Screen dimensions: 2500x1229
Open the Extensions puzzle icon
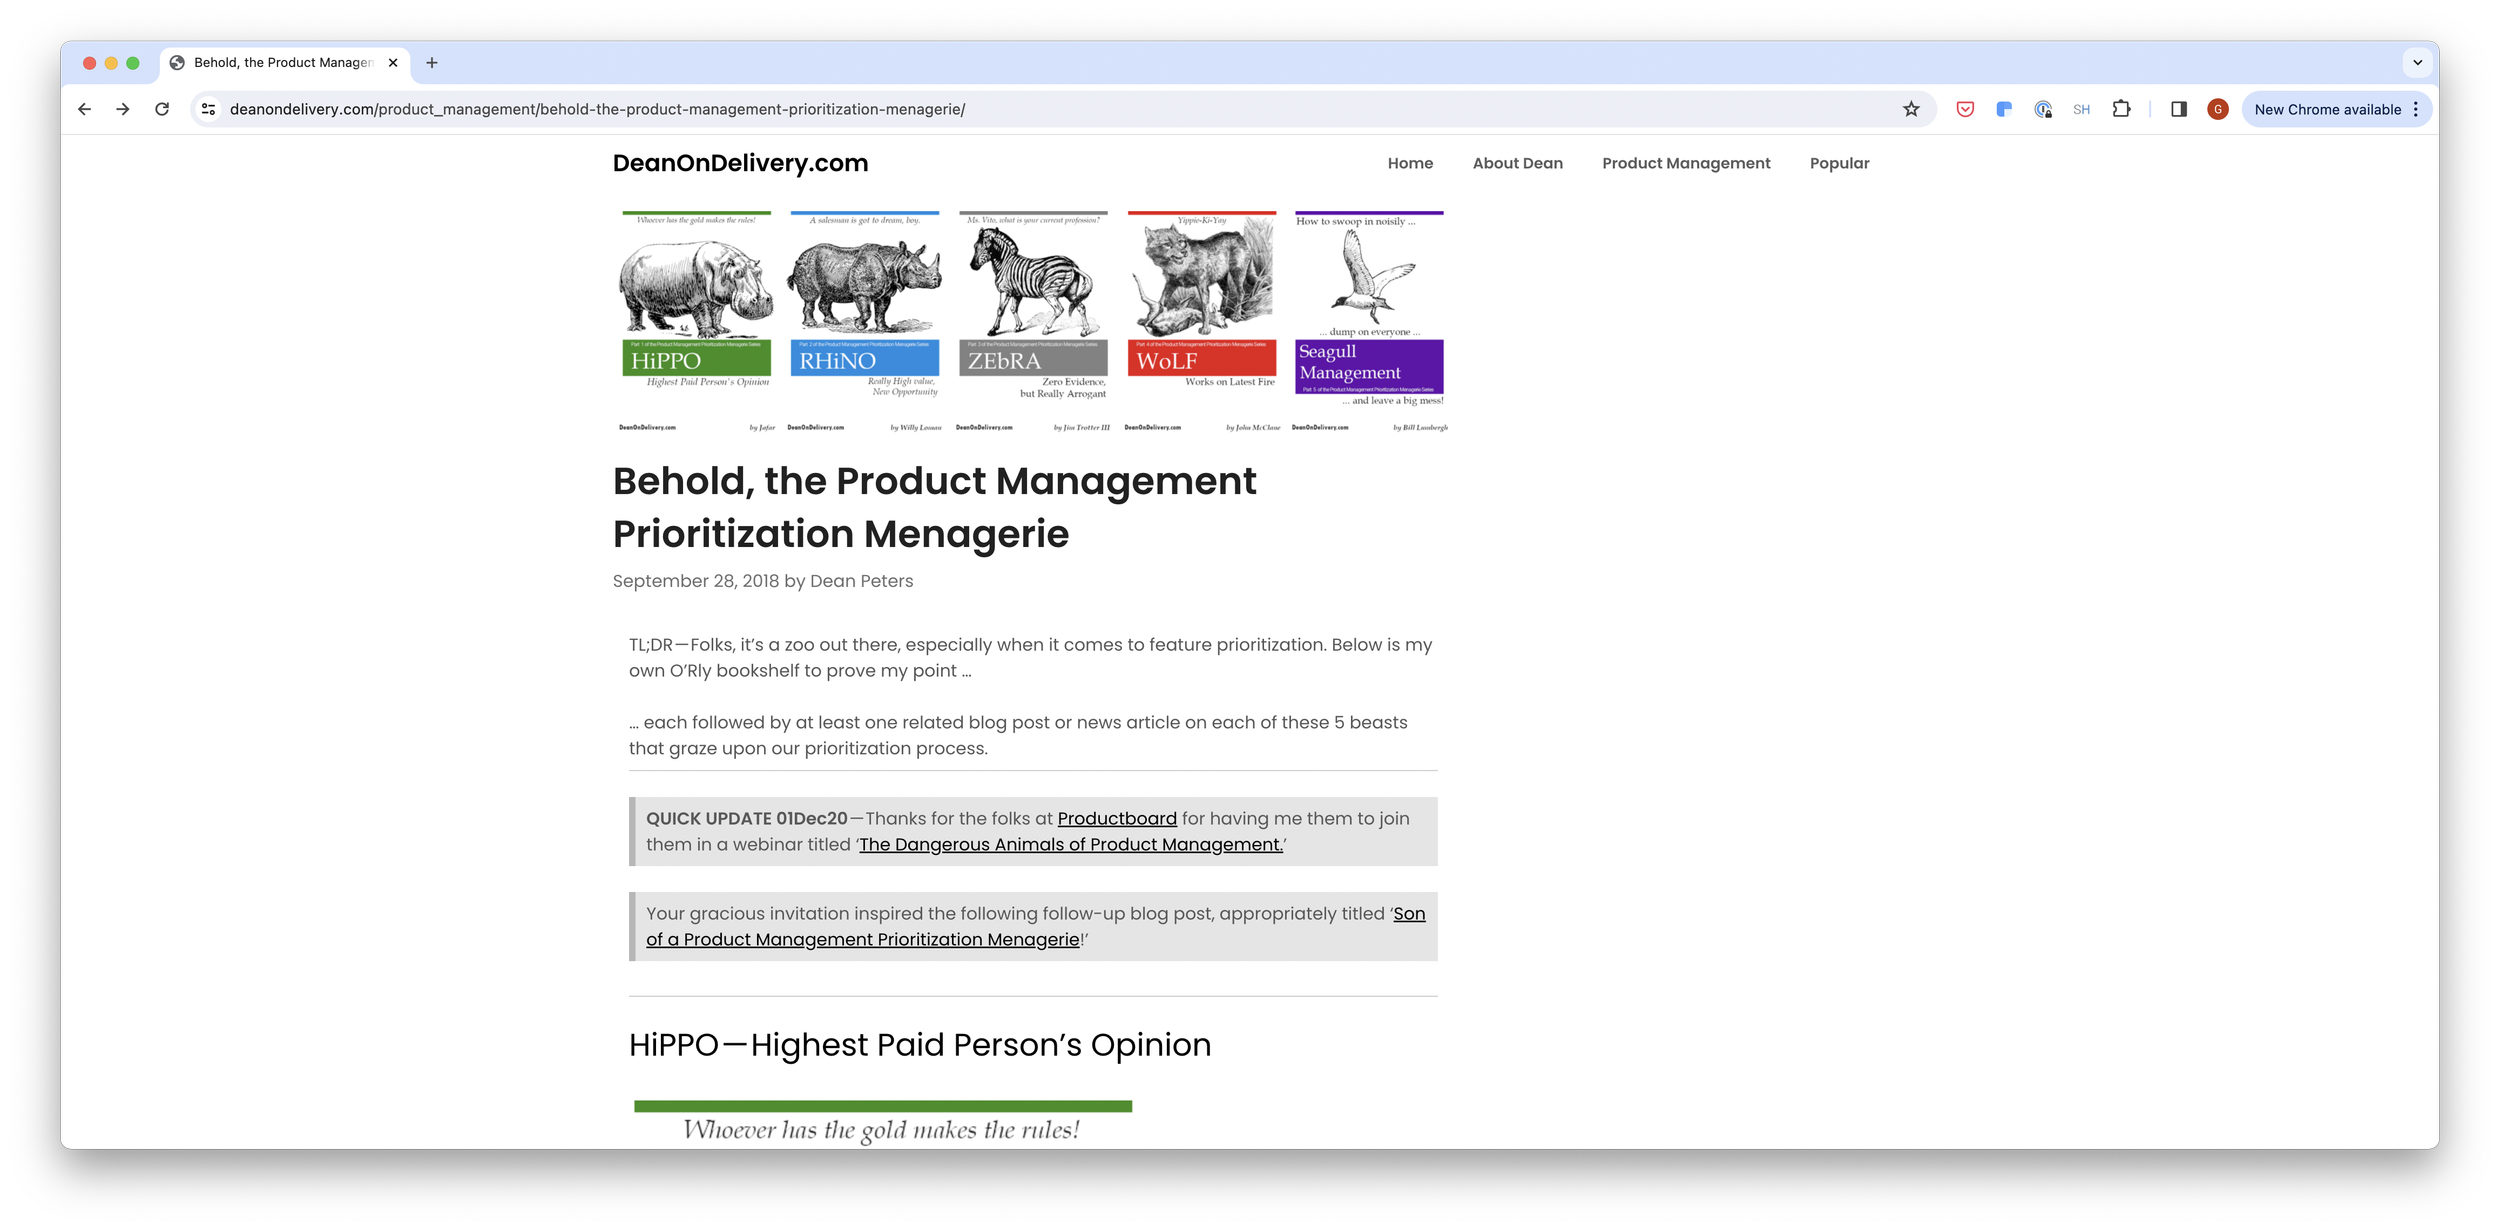click(x=2121, y=109)
